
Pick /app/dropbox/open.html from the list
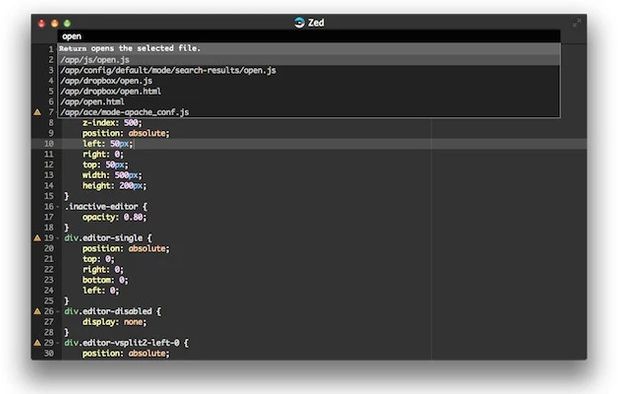(x=309, y=91)
